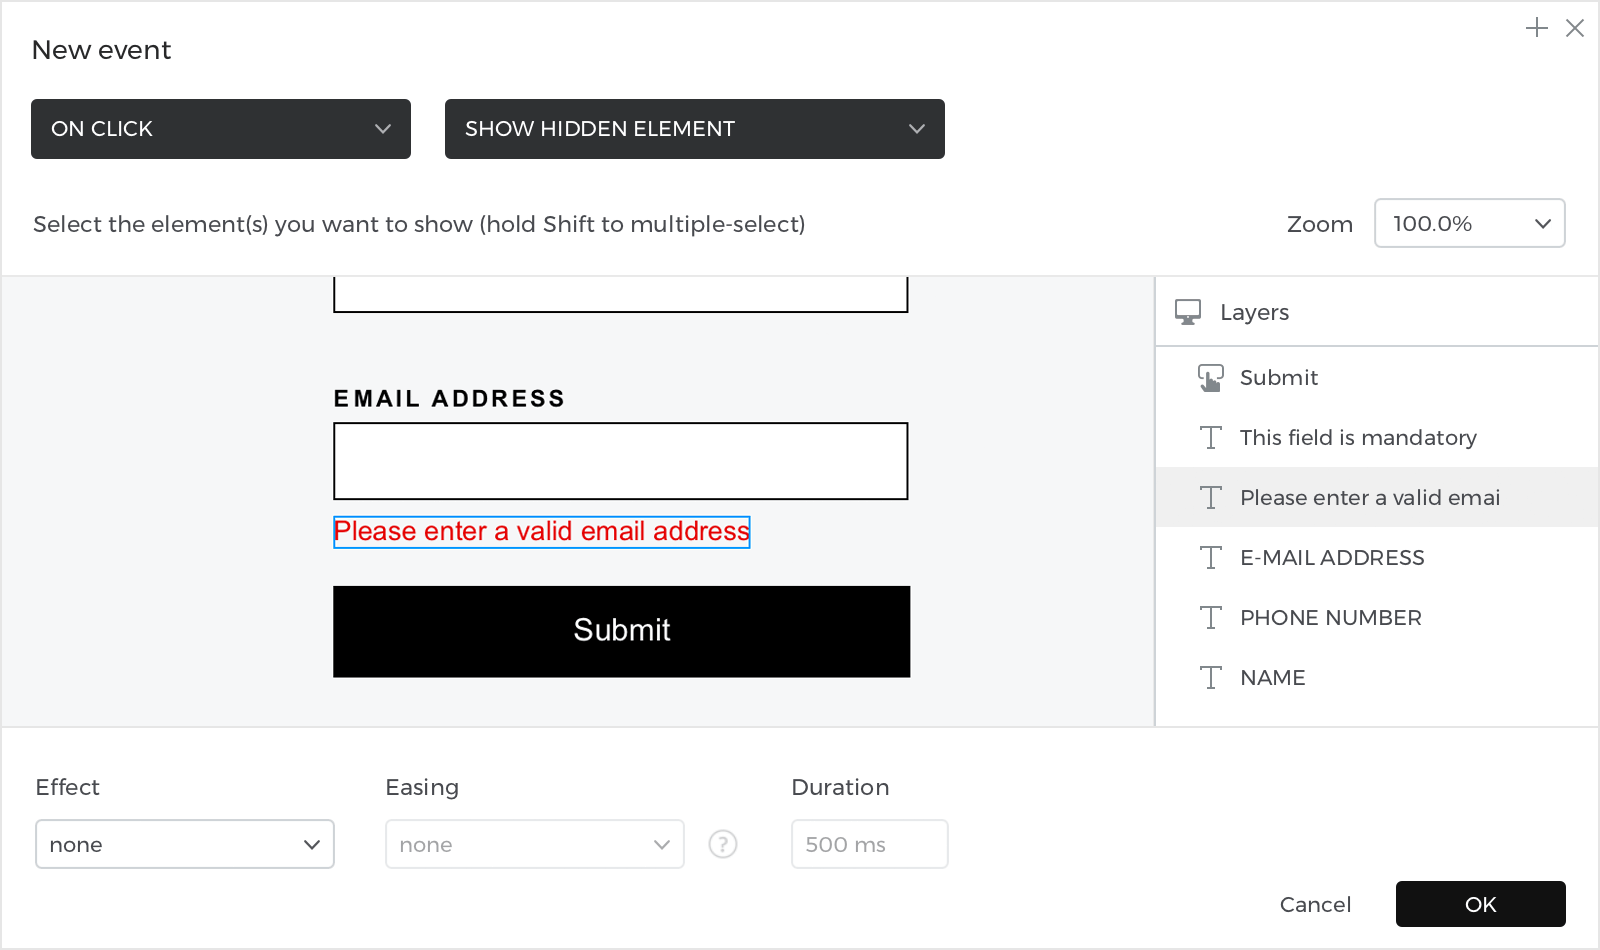Open the Easing dropdown
The image size is (1600, 950).
[535, 844]
